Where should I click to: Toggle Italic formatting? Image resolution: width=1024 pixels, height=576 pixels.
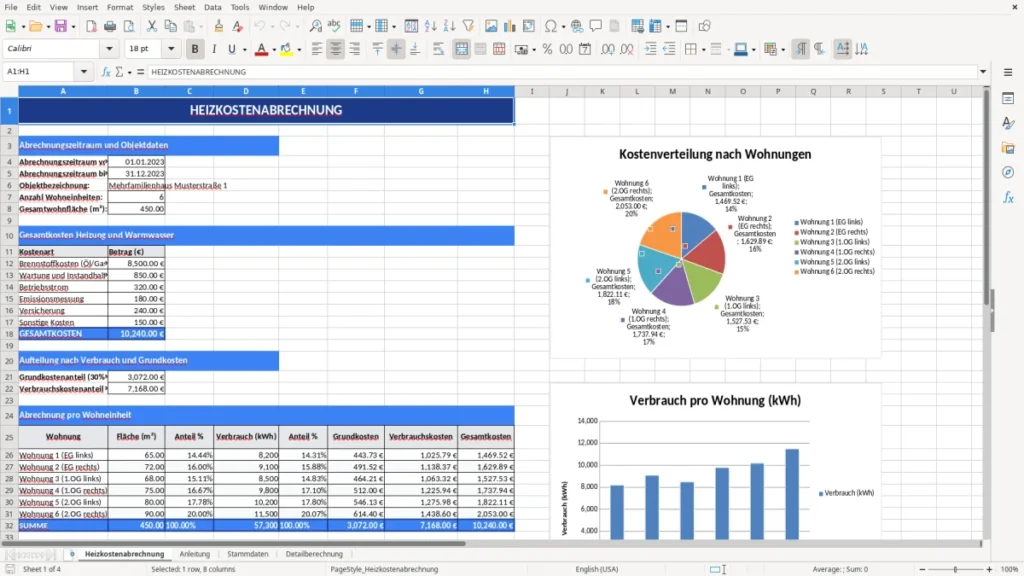pos(214,49)
